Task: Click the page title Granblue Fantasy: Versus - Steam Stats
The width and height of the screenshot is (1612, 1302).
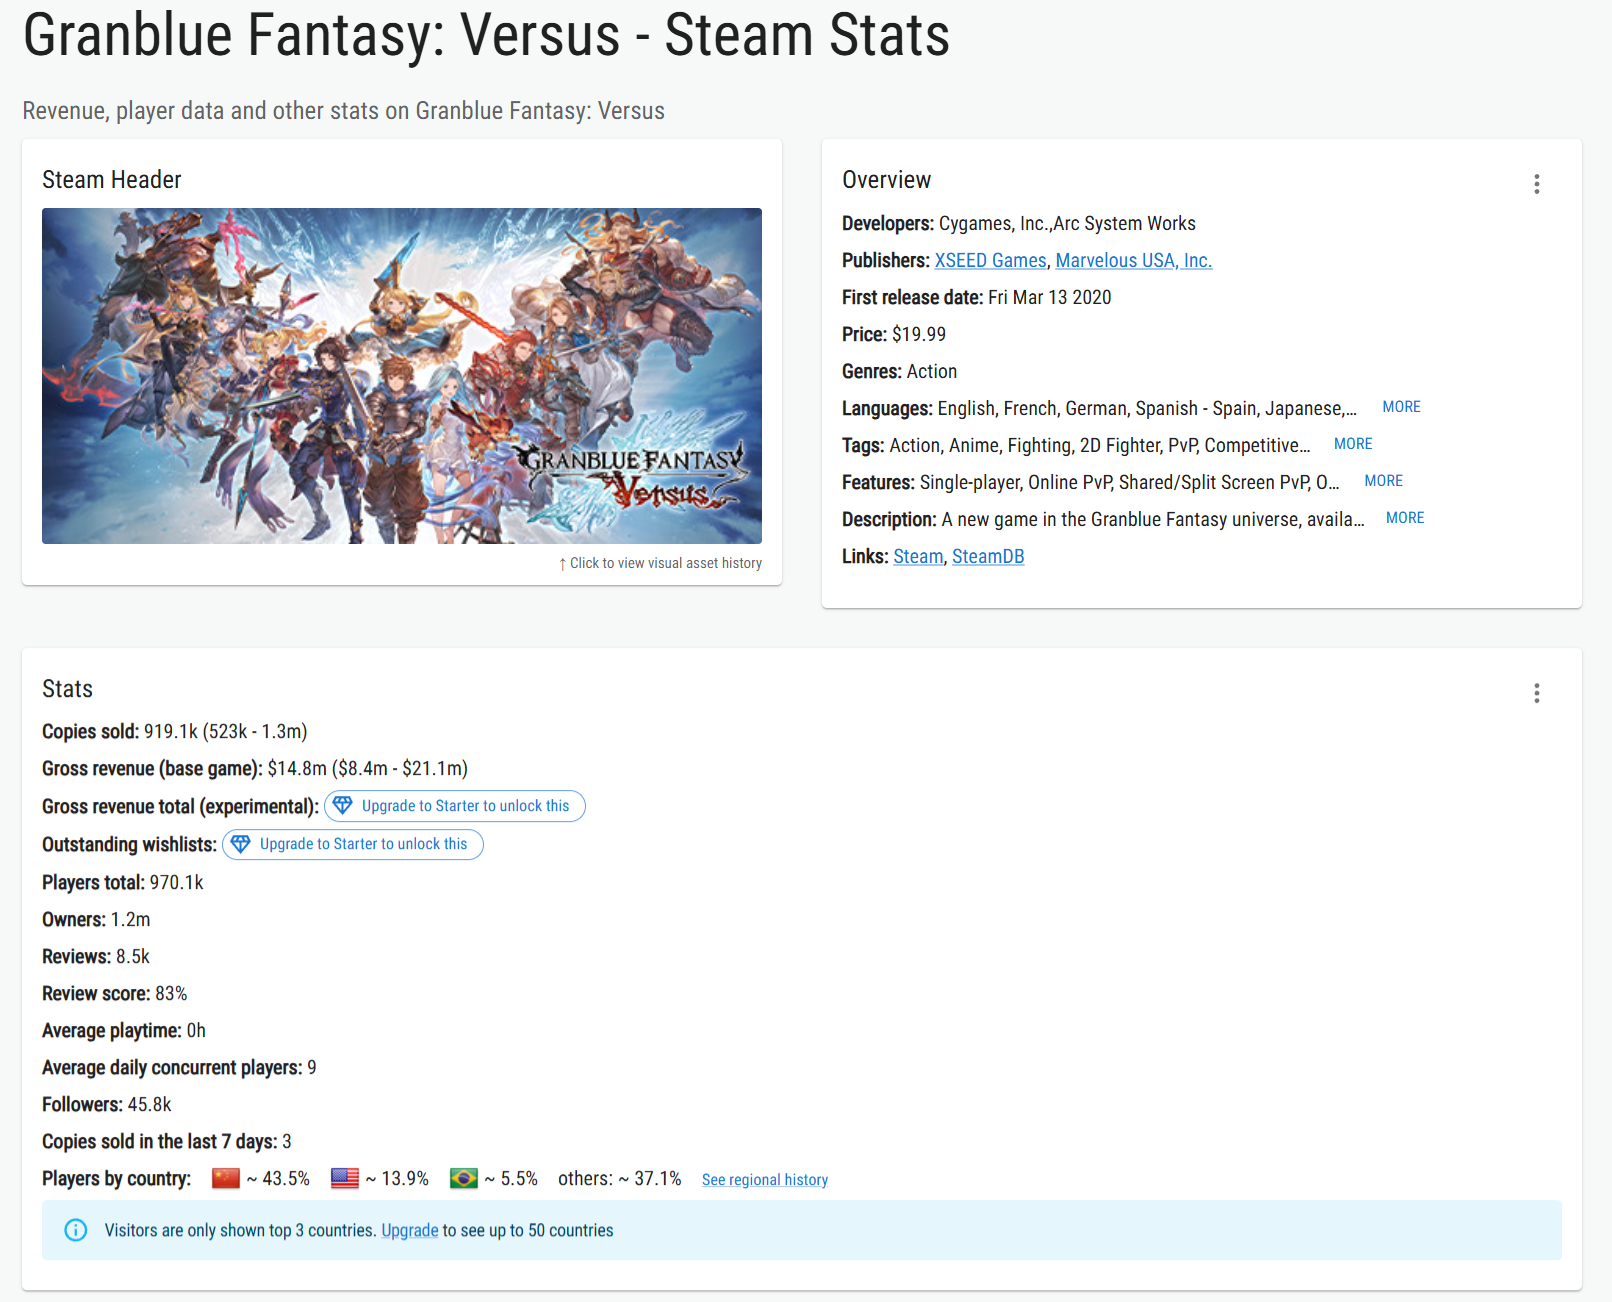Action: (x=486, y=35)
